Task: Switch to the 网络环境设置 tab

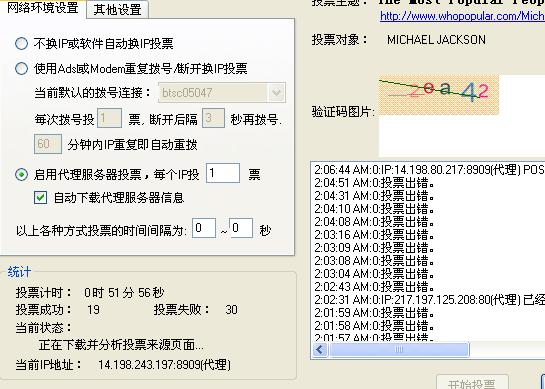Action: click(x=42, y=8)
